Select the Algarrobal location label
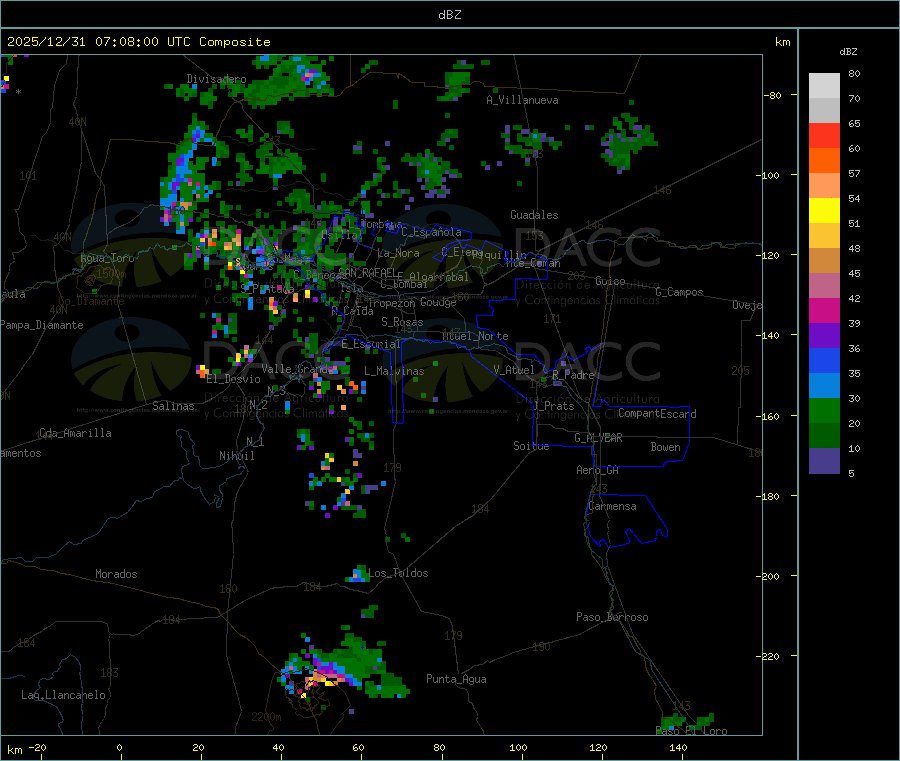 (439, 278)
